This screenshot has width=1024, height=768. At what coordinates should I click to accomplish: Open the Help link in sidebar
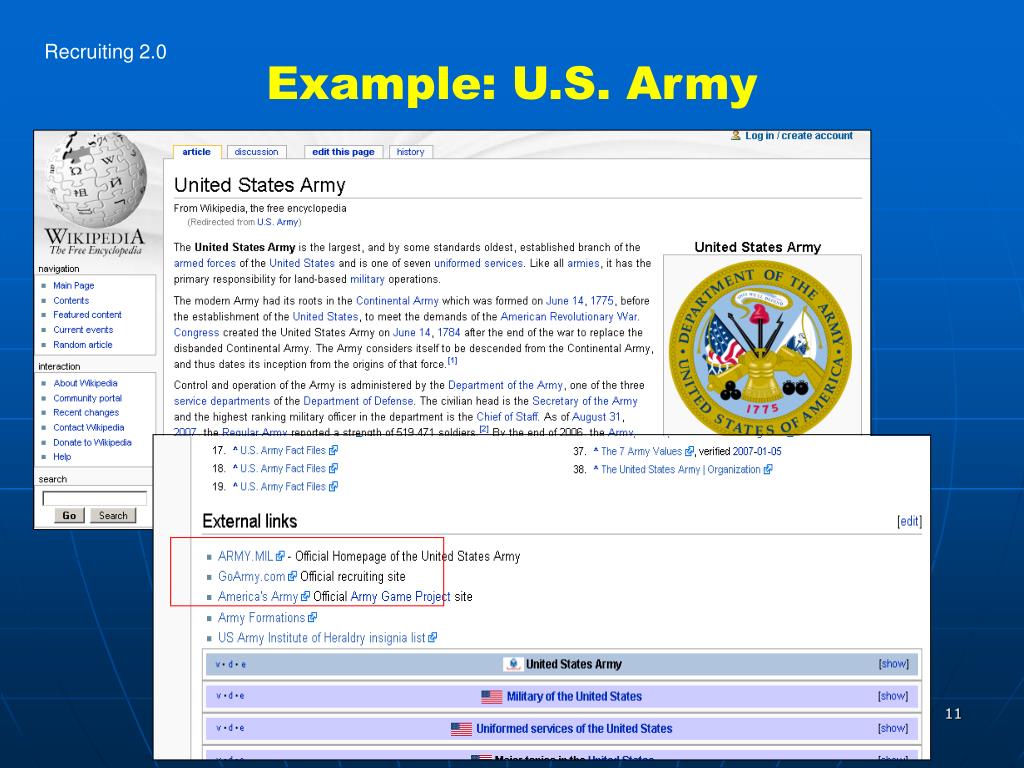62,457
